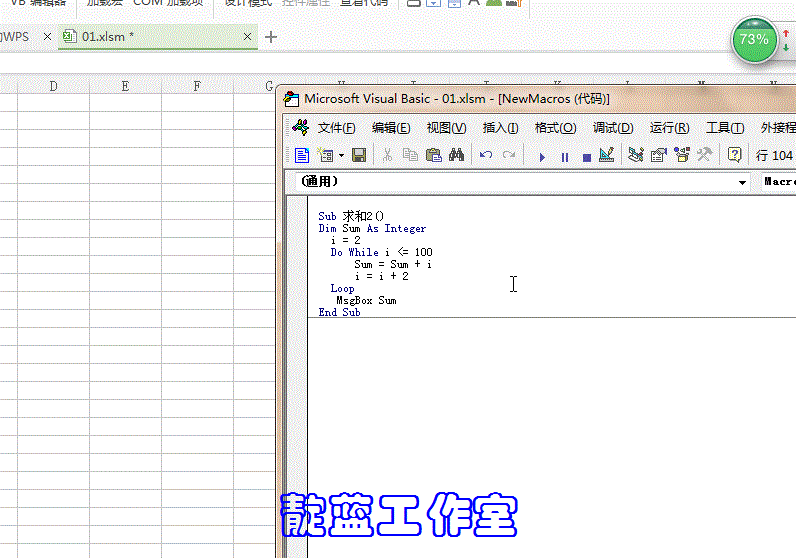The height and width of the screenshot is (558, 796).
Task: Open the (通用) object dropdown list
Action: pos(742,183)
